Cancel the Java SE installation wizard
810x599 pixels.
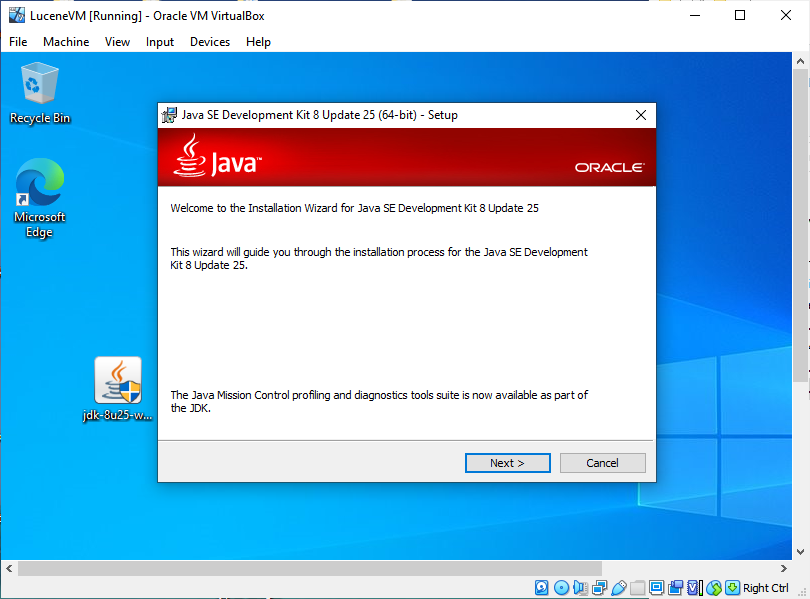[x=602, y=463]
